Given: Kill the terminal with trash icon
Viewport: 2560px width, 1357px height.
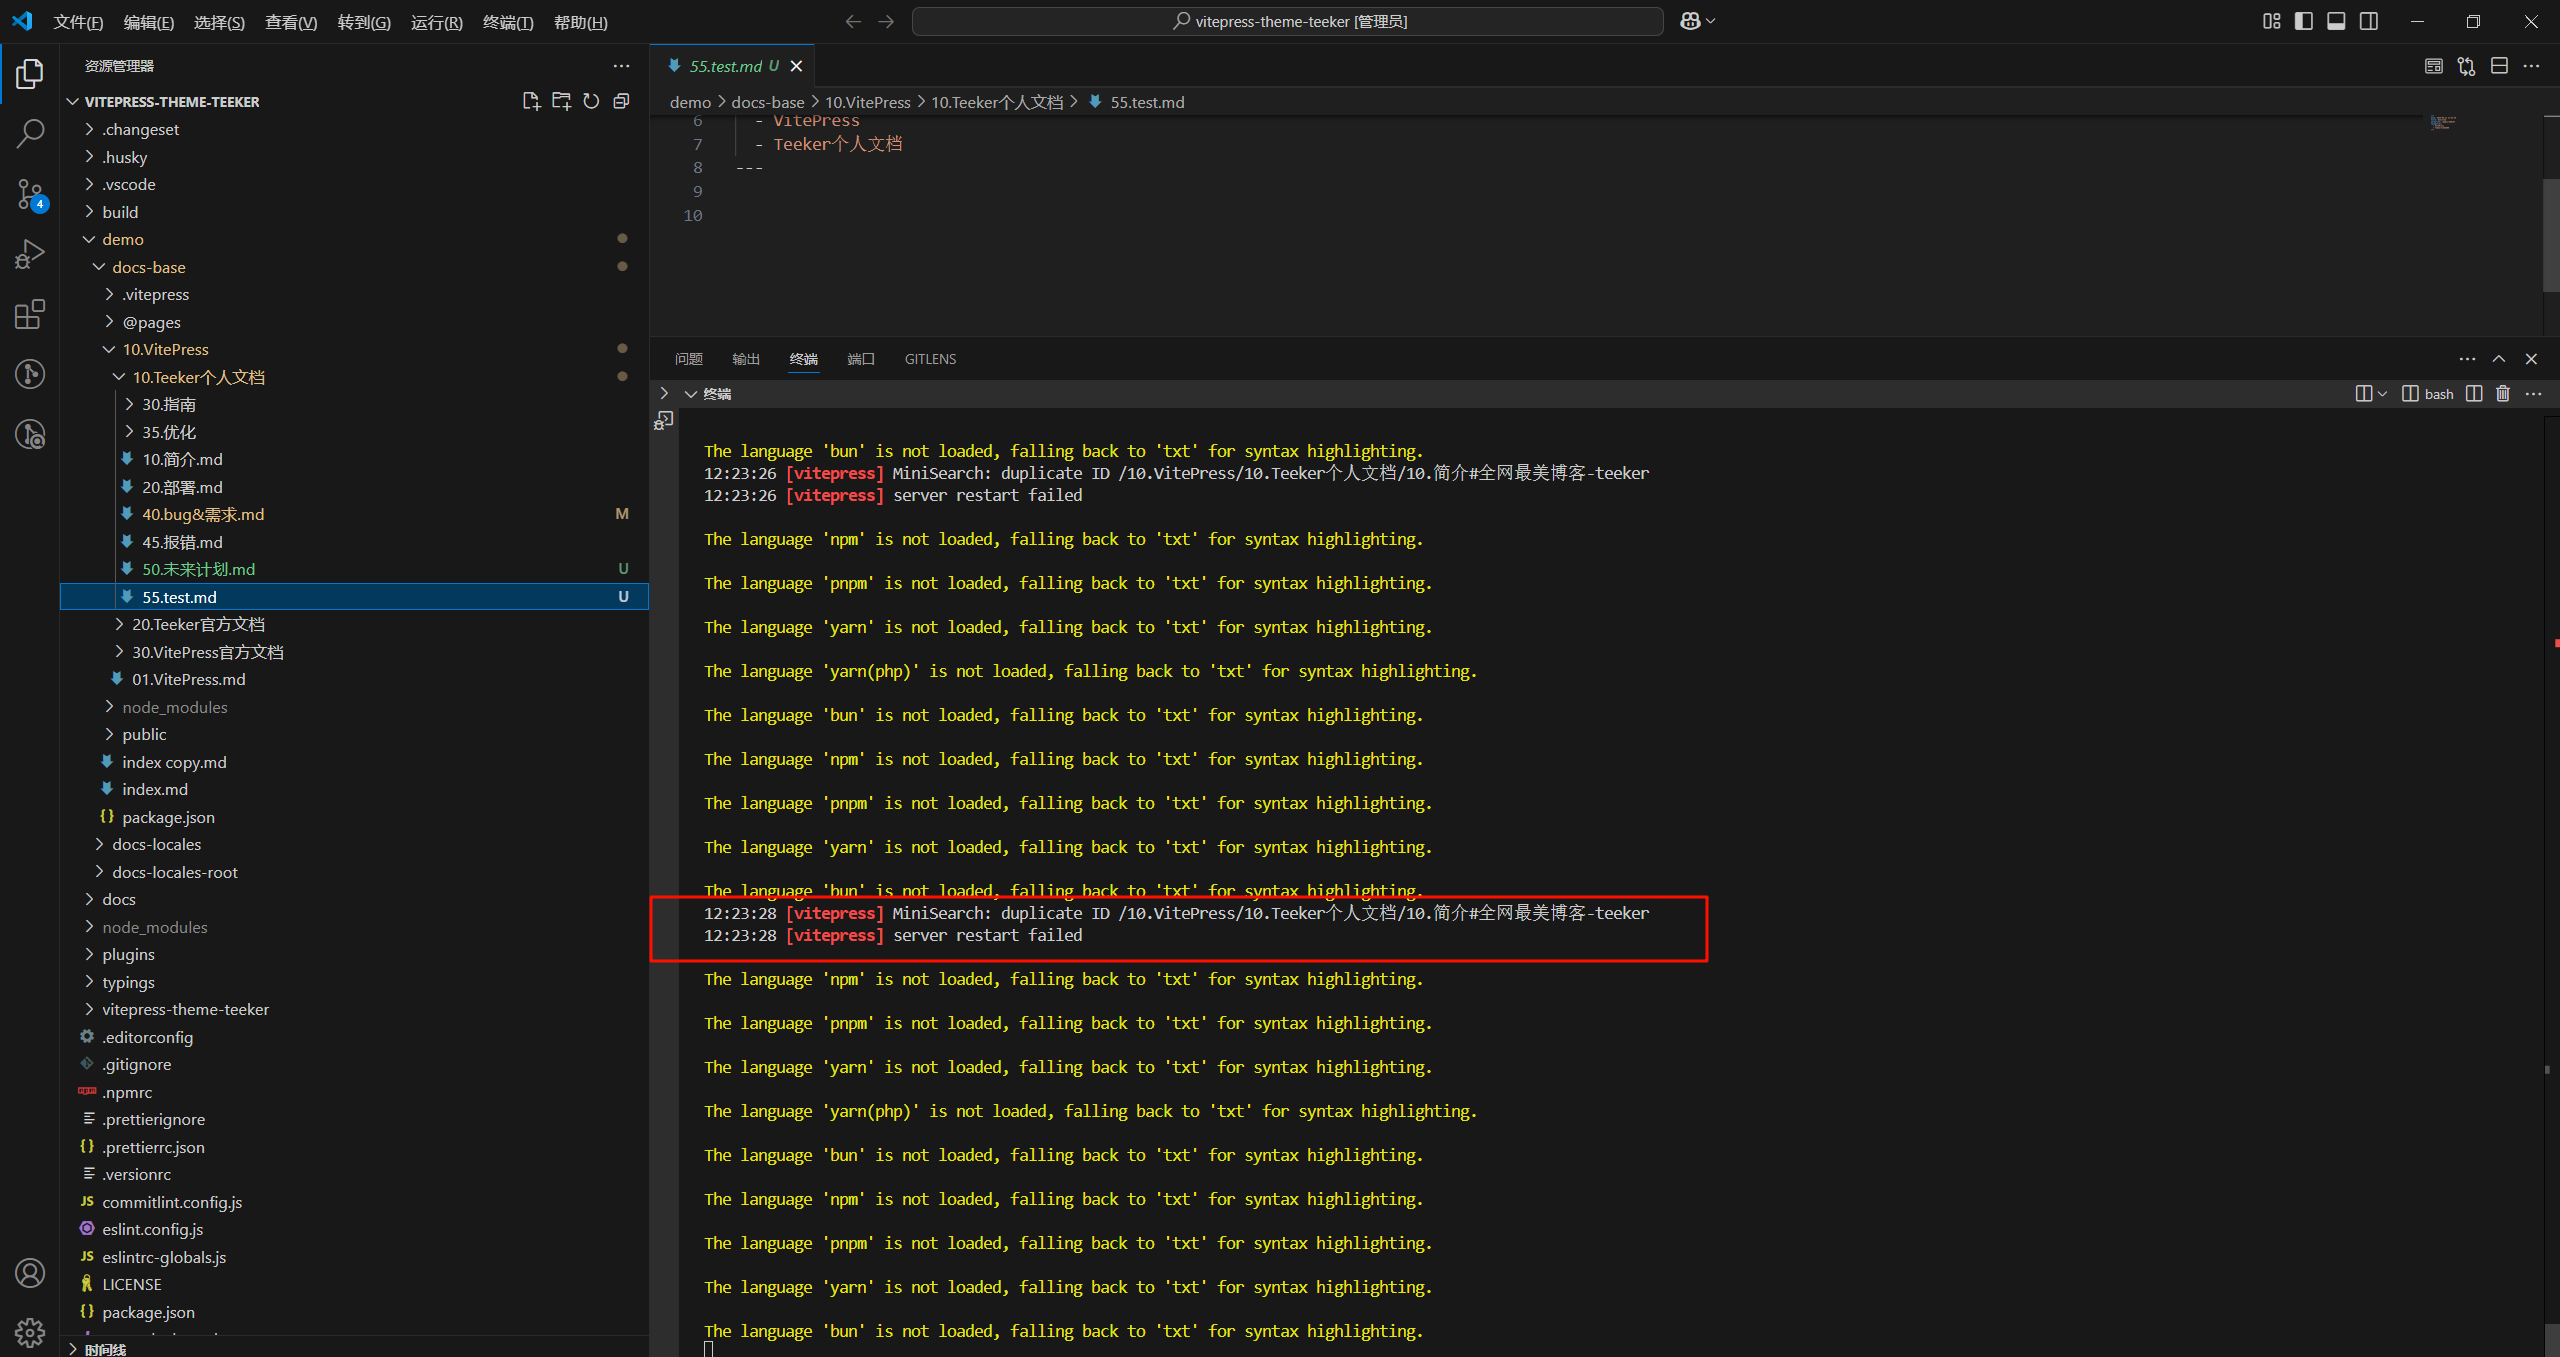Looking at the screenshot, I should (x=2503, y=394).
